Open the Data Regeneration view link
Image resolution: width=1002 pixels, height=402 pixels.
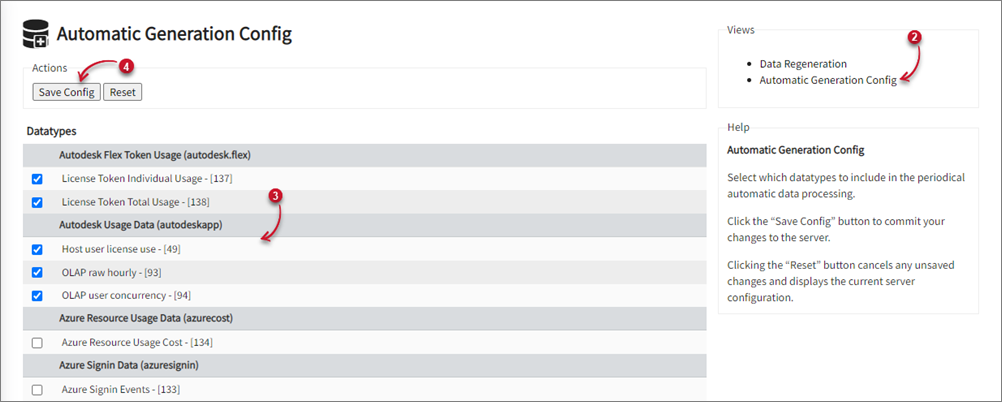pos(803,64)
